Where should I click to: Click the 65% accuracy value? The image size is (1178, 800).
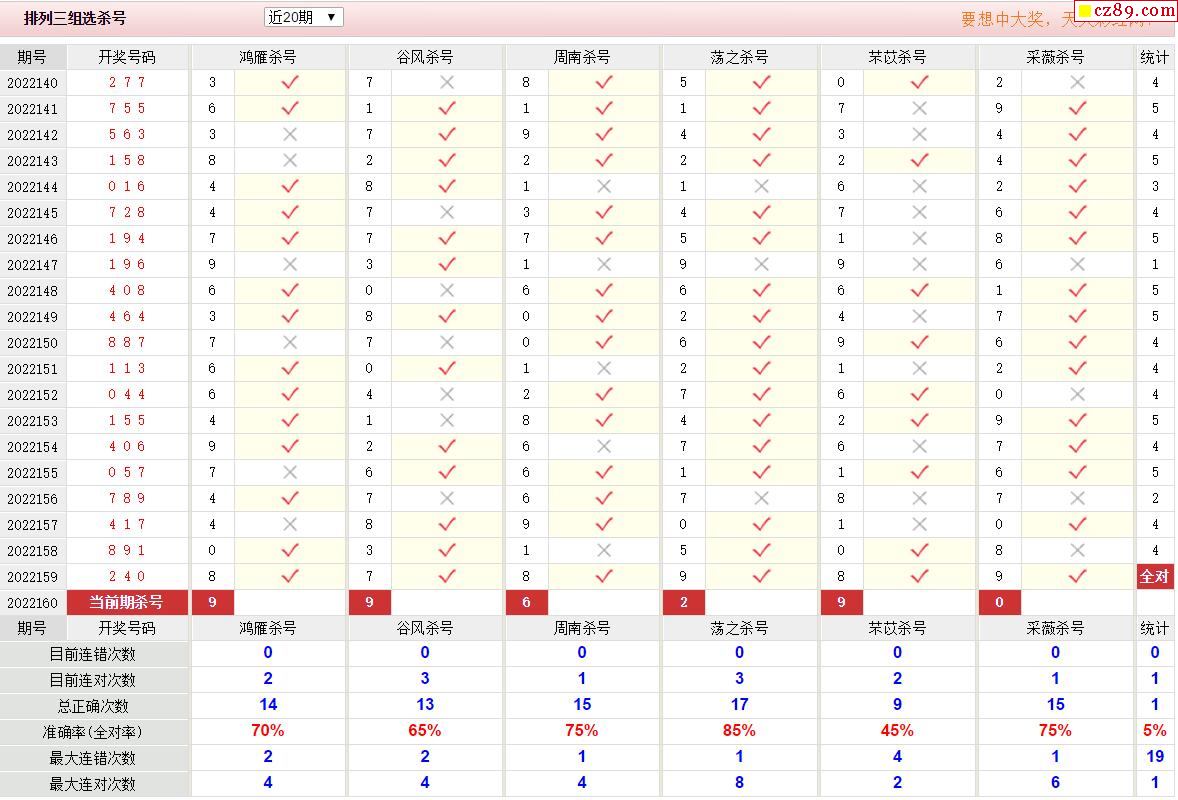(x=425, y=730)
